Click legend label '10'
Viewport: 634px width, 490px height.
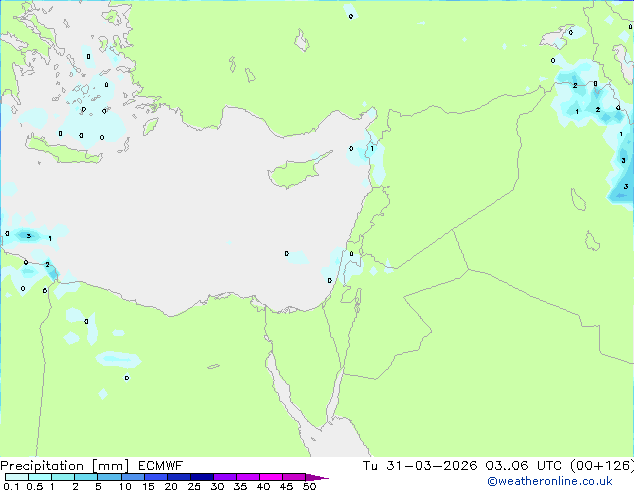click(125, 486)
